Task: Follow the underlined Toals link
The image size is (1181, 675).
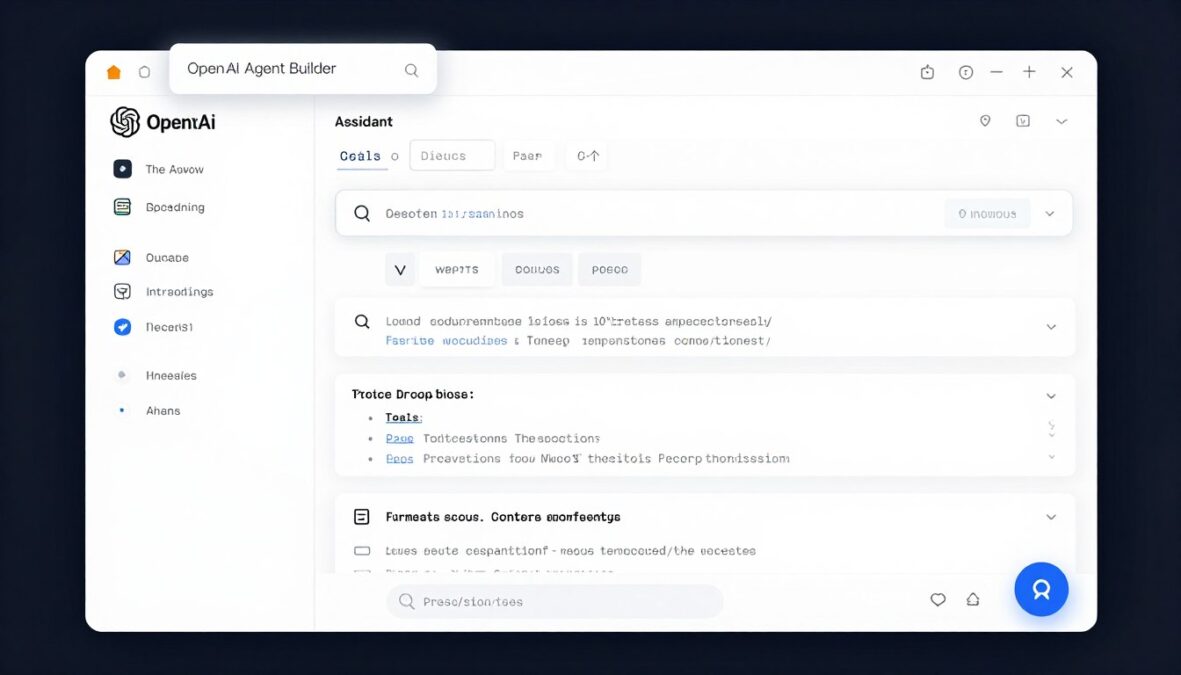Action: pyautogui.click(x=402, y=417)
